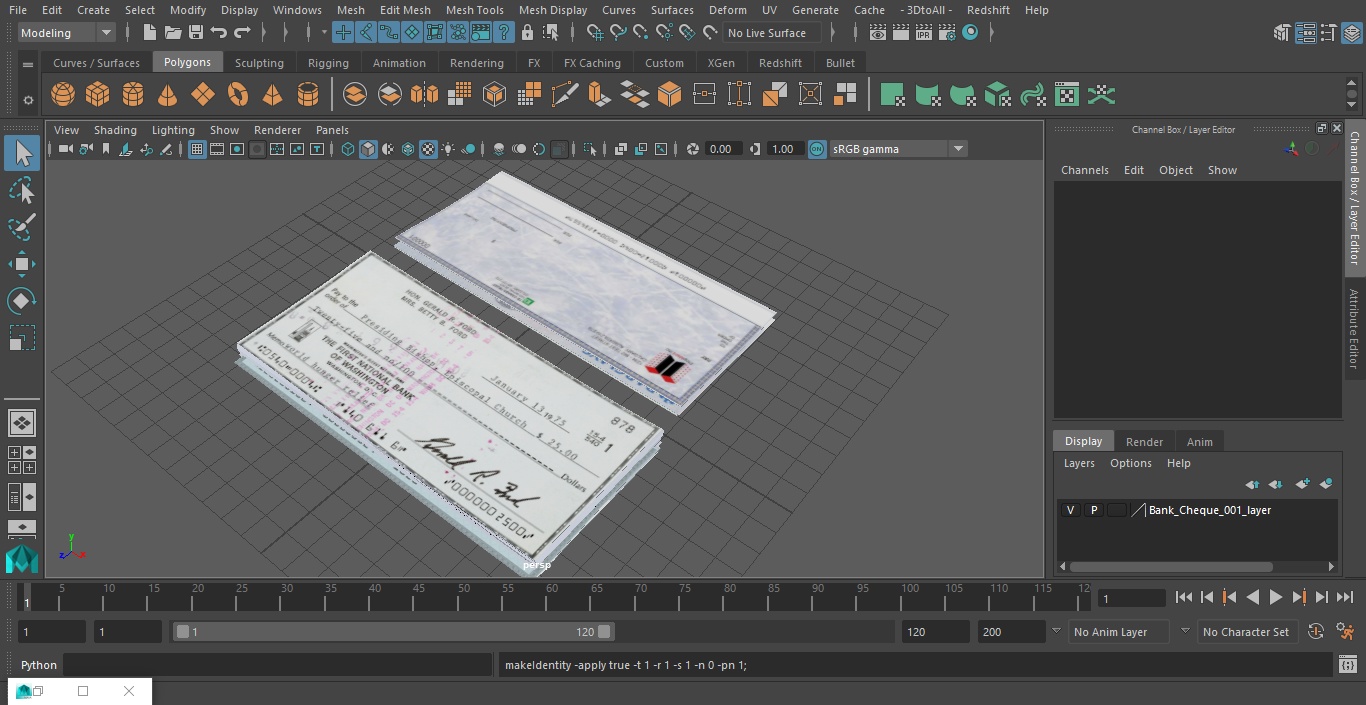The width and height of the screenshot is (1366, 705).
Task: Click the Python command input field
Action: pyautogui.click(x=278, y=665)
